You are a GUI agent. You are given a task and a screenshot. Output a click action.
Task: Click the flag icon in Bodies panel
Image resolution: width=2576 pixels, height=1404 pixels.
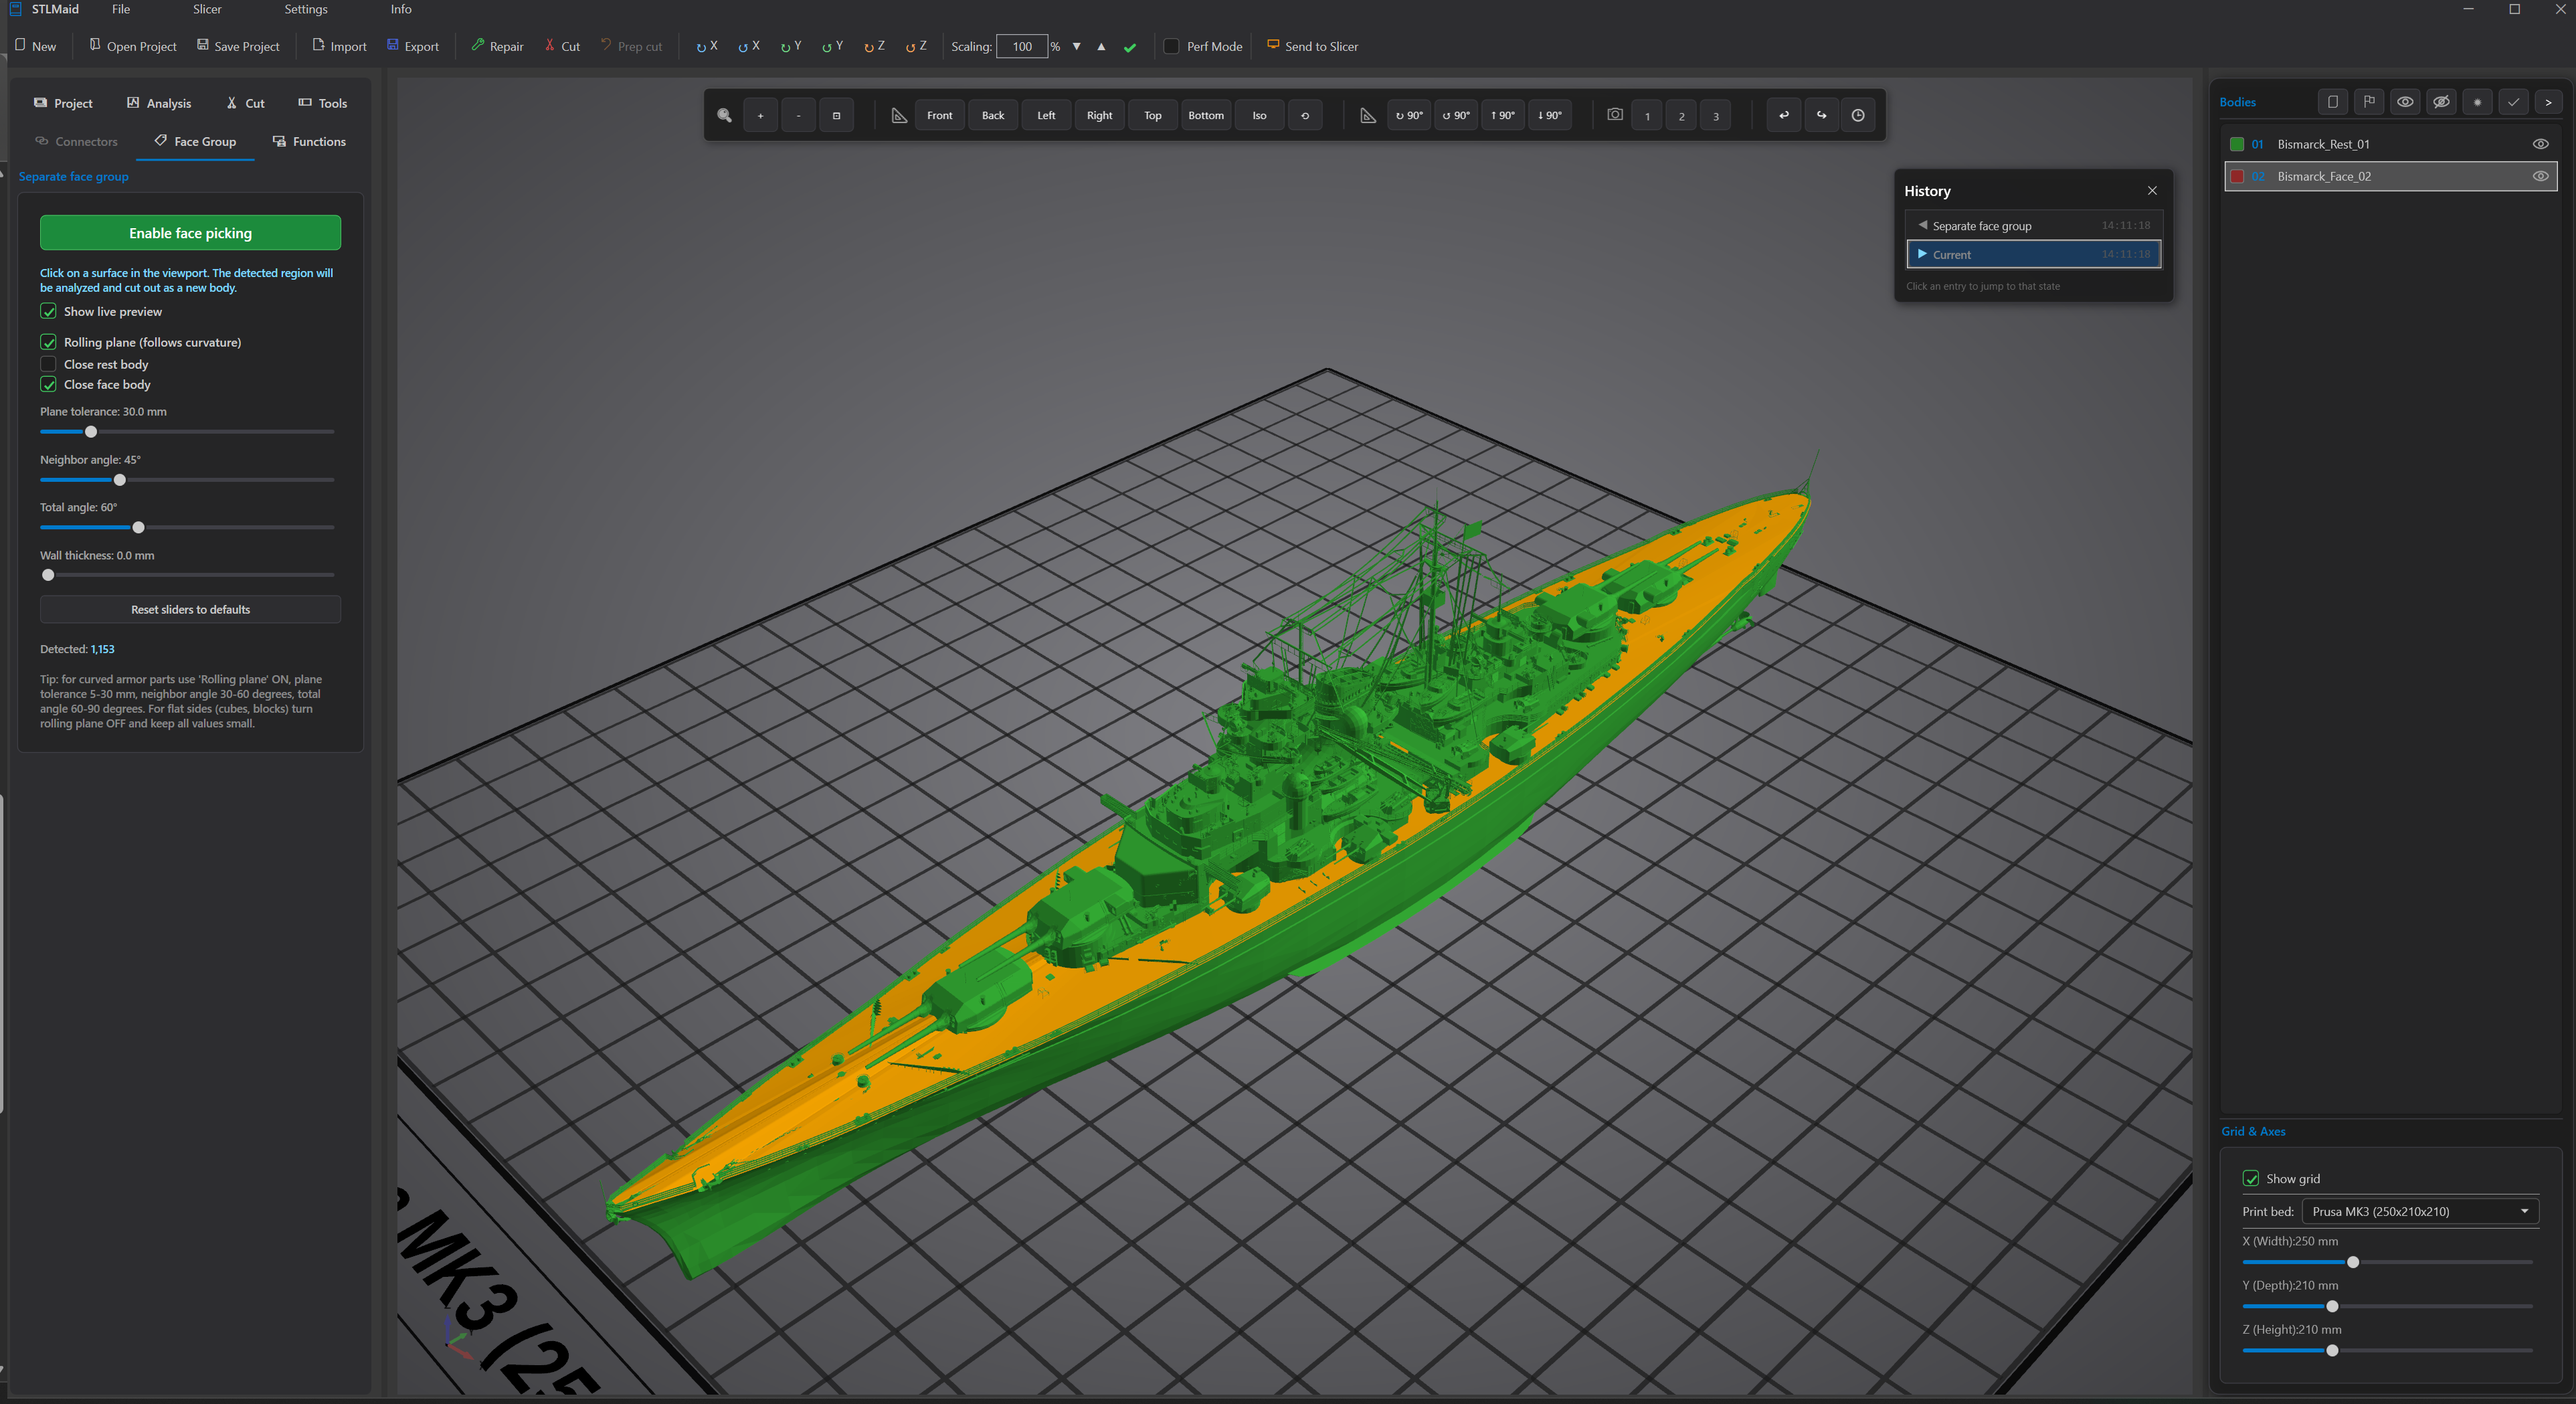(2369, 102)
